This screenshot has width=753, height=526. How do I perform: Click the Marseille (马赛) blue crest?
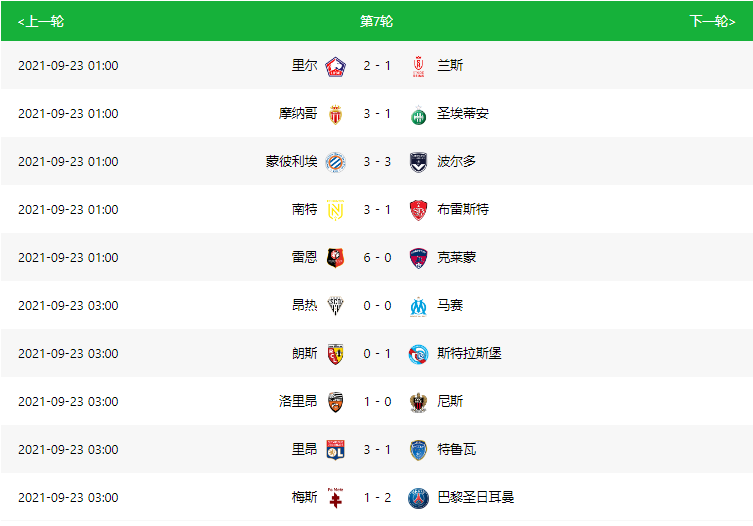418,306
